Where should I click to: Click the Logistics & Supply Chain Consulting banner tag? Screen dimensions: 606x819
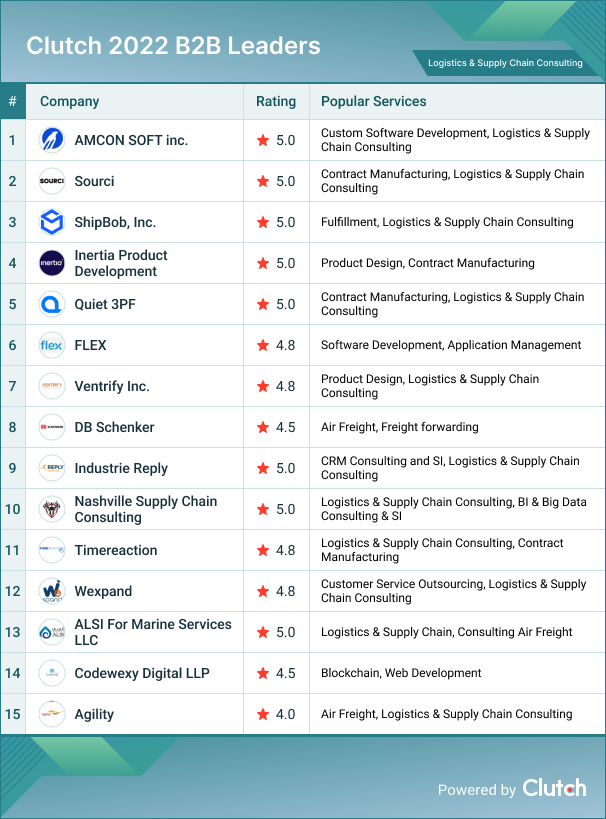click(505, 62)
